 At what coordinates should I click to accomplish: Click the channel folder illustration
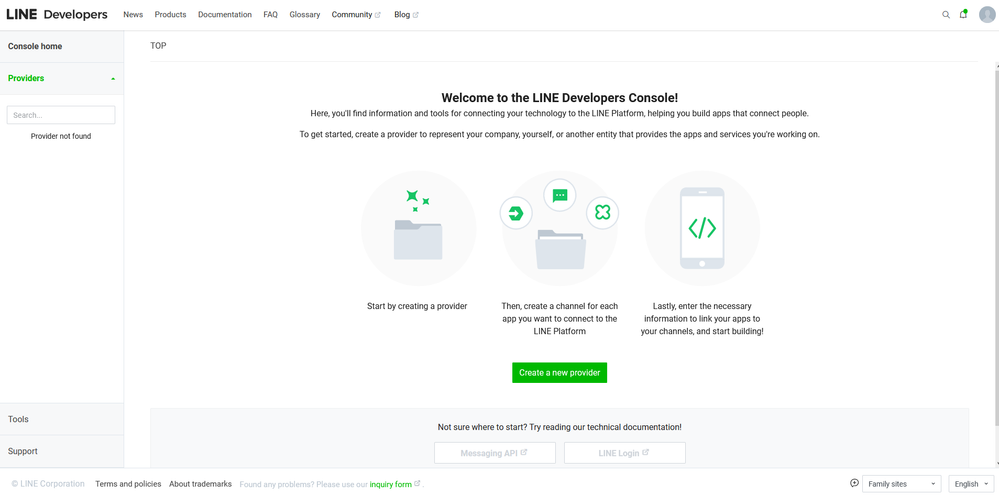(x=560, y=249)
